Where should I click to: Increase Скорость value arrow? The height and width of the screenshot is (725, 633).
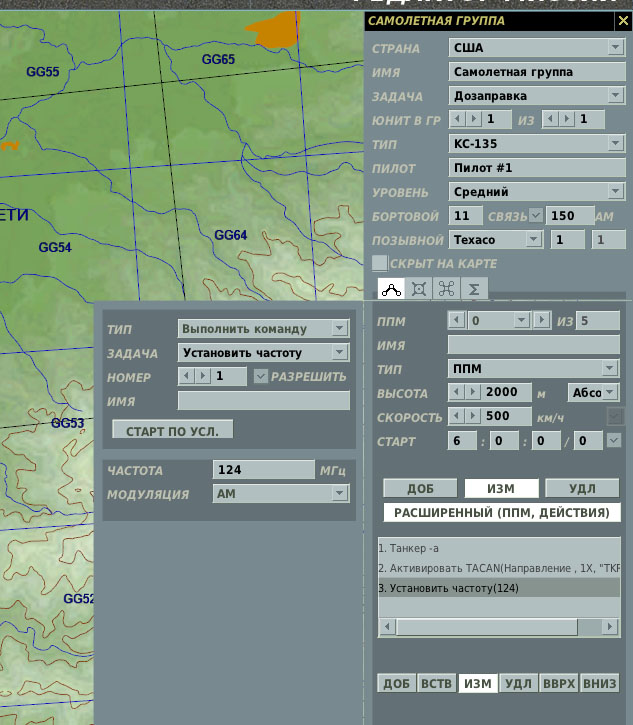pyautogui.click(x=473, y=416)
